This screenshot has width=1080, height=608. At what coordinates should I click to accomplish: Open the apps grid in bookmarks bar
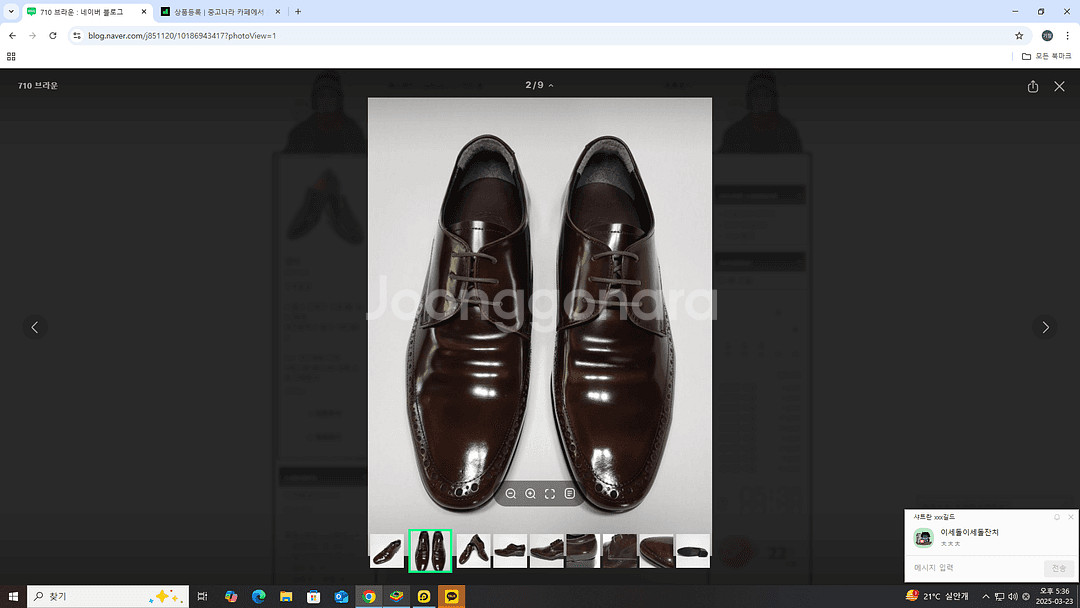(x=11, y=56)
